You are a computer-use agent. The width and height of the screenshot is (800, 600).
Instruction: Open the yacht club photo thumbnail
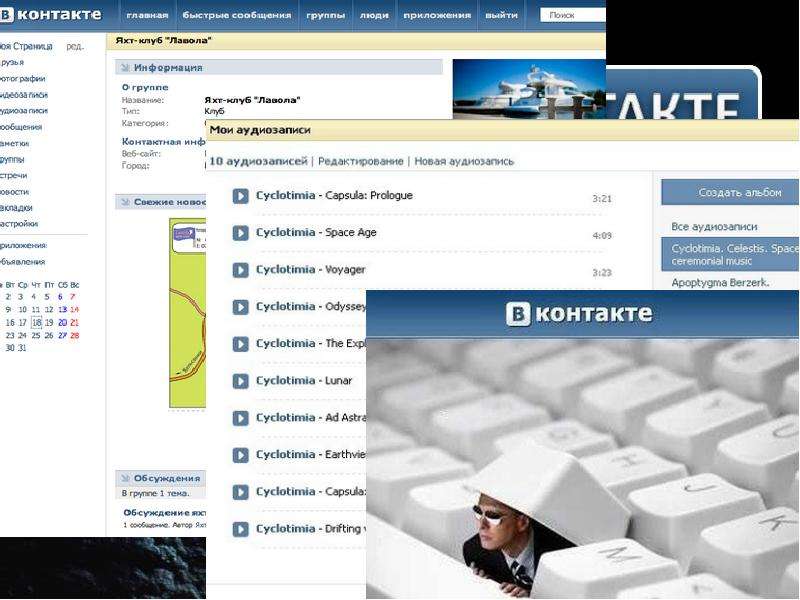(x=529, y=89)
